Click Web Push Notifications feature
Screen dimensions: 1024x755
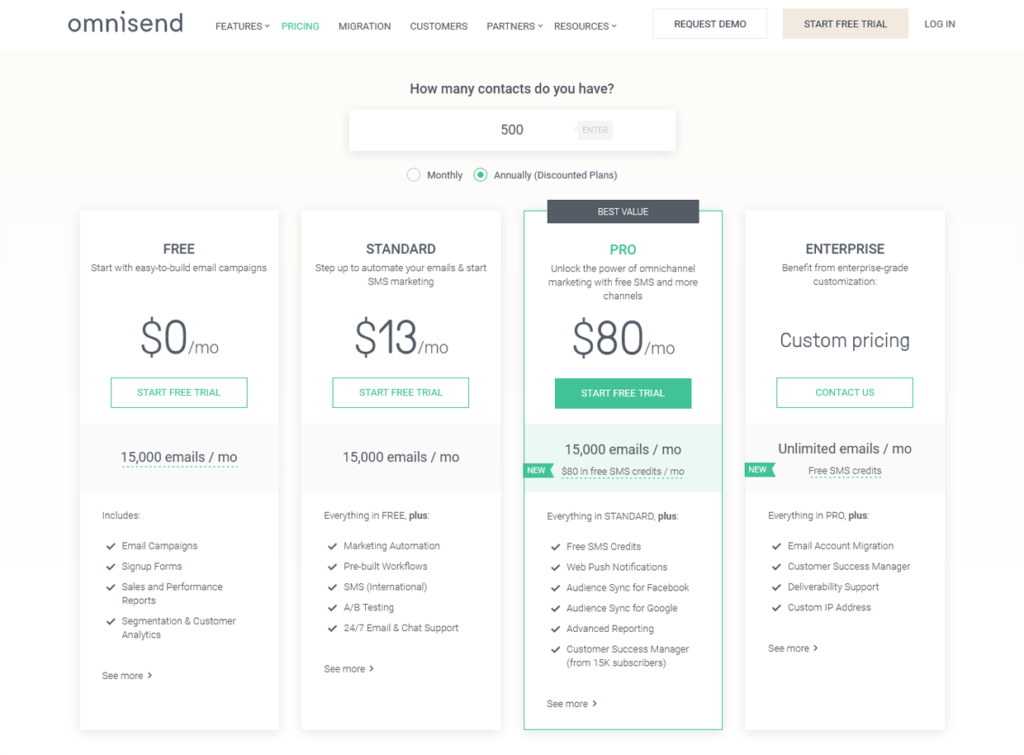[x=616, y=567]
